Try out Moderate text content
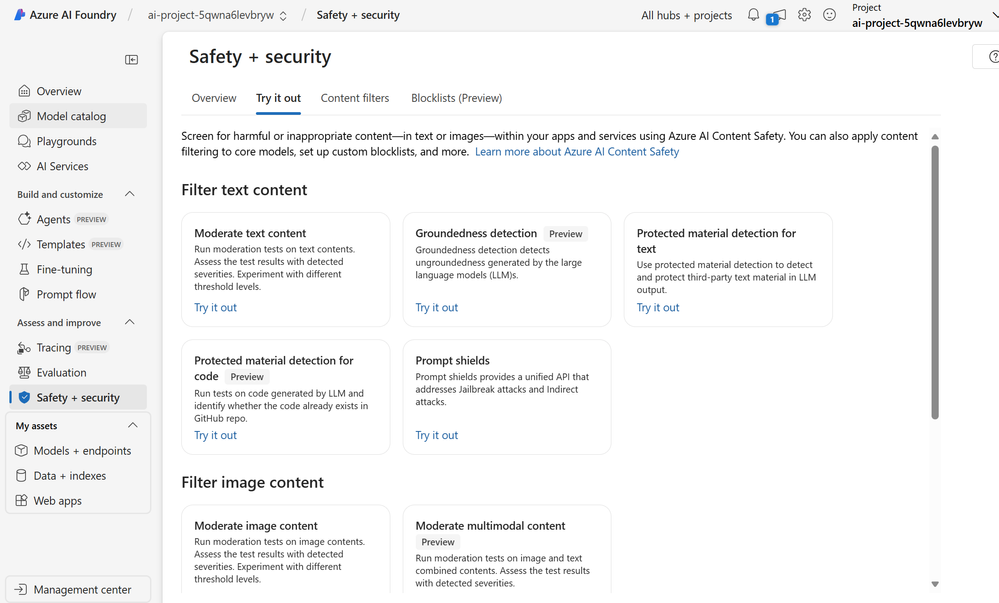The width and height of the screenshot is (999, 603). (x=215, y=307)
